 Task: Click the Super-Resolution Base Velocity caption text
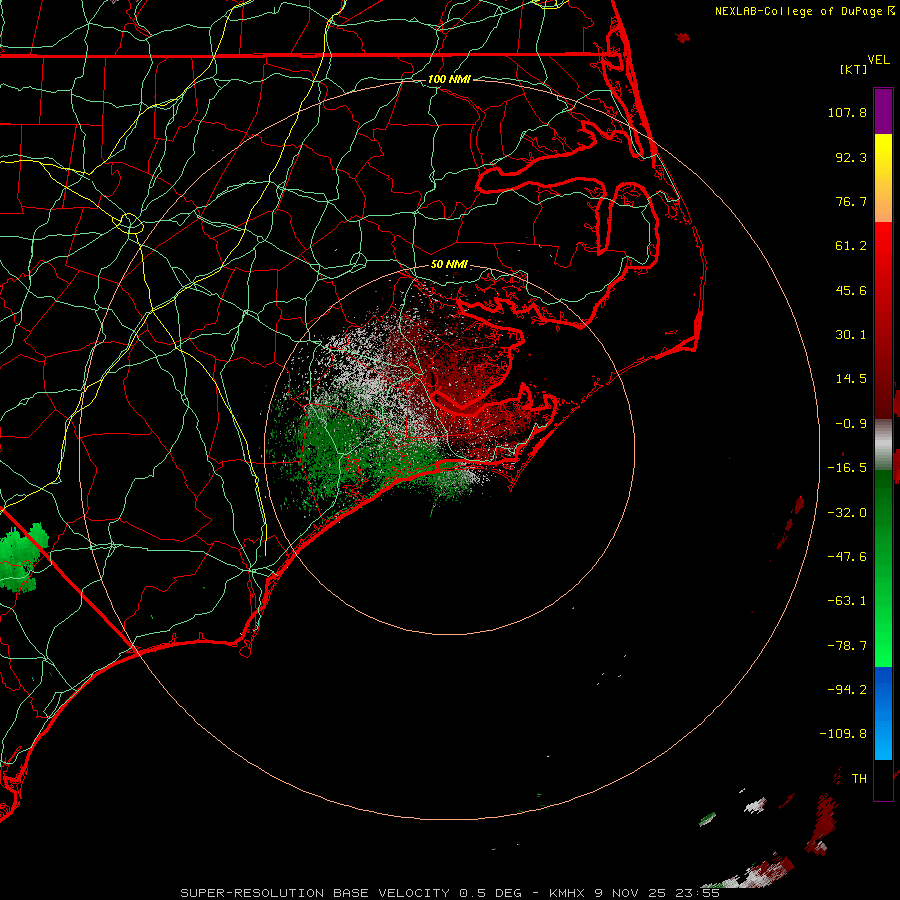[450, 893]
